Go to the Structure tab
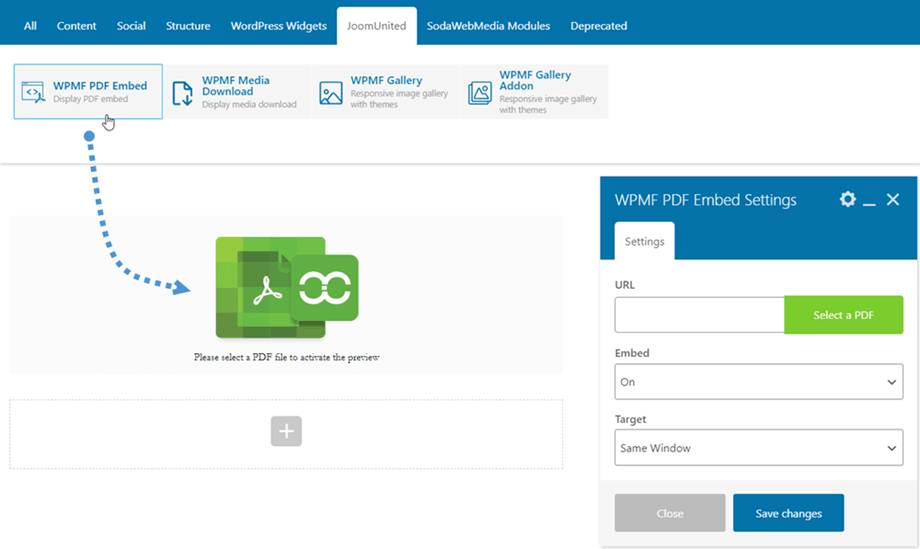The image size is (920, 549). [x=188, y=26]
